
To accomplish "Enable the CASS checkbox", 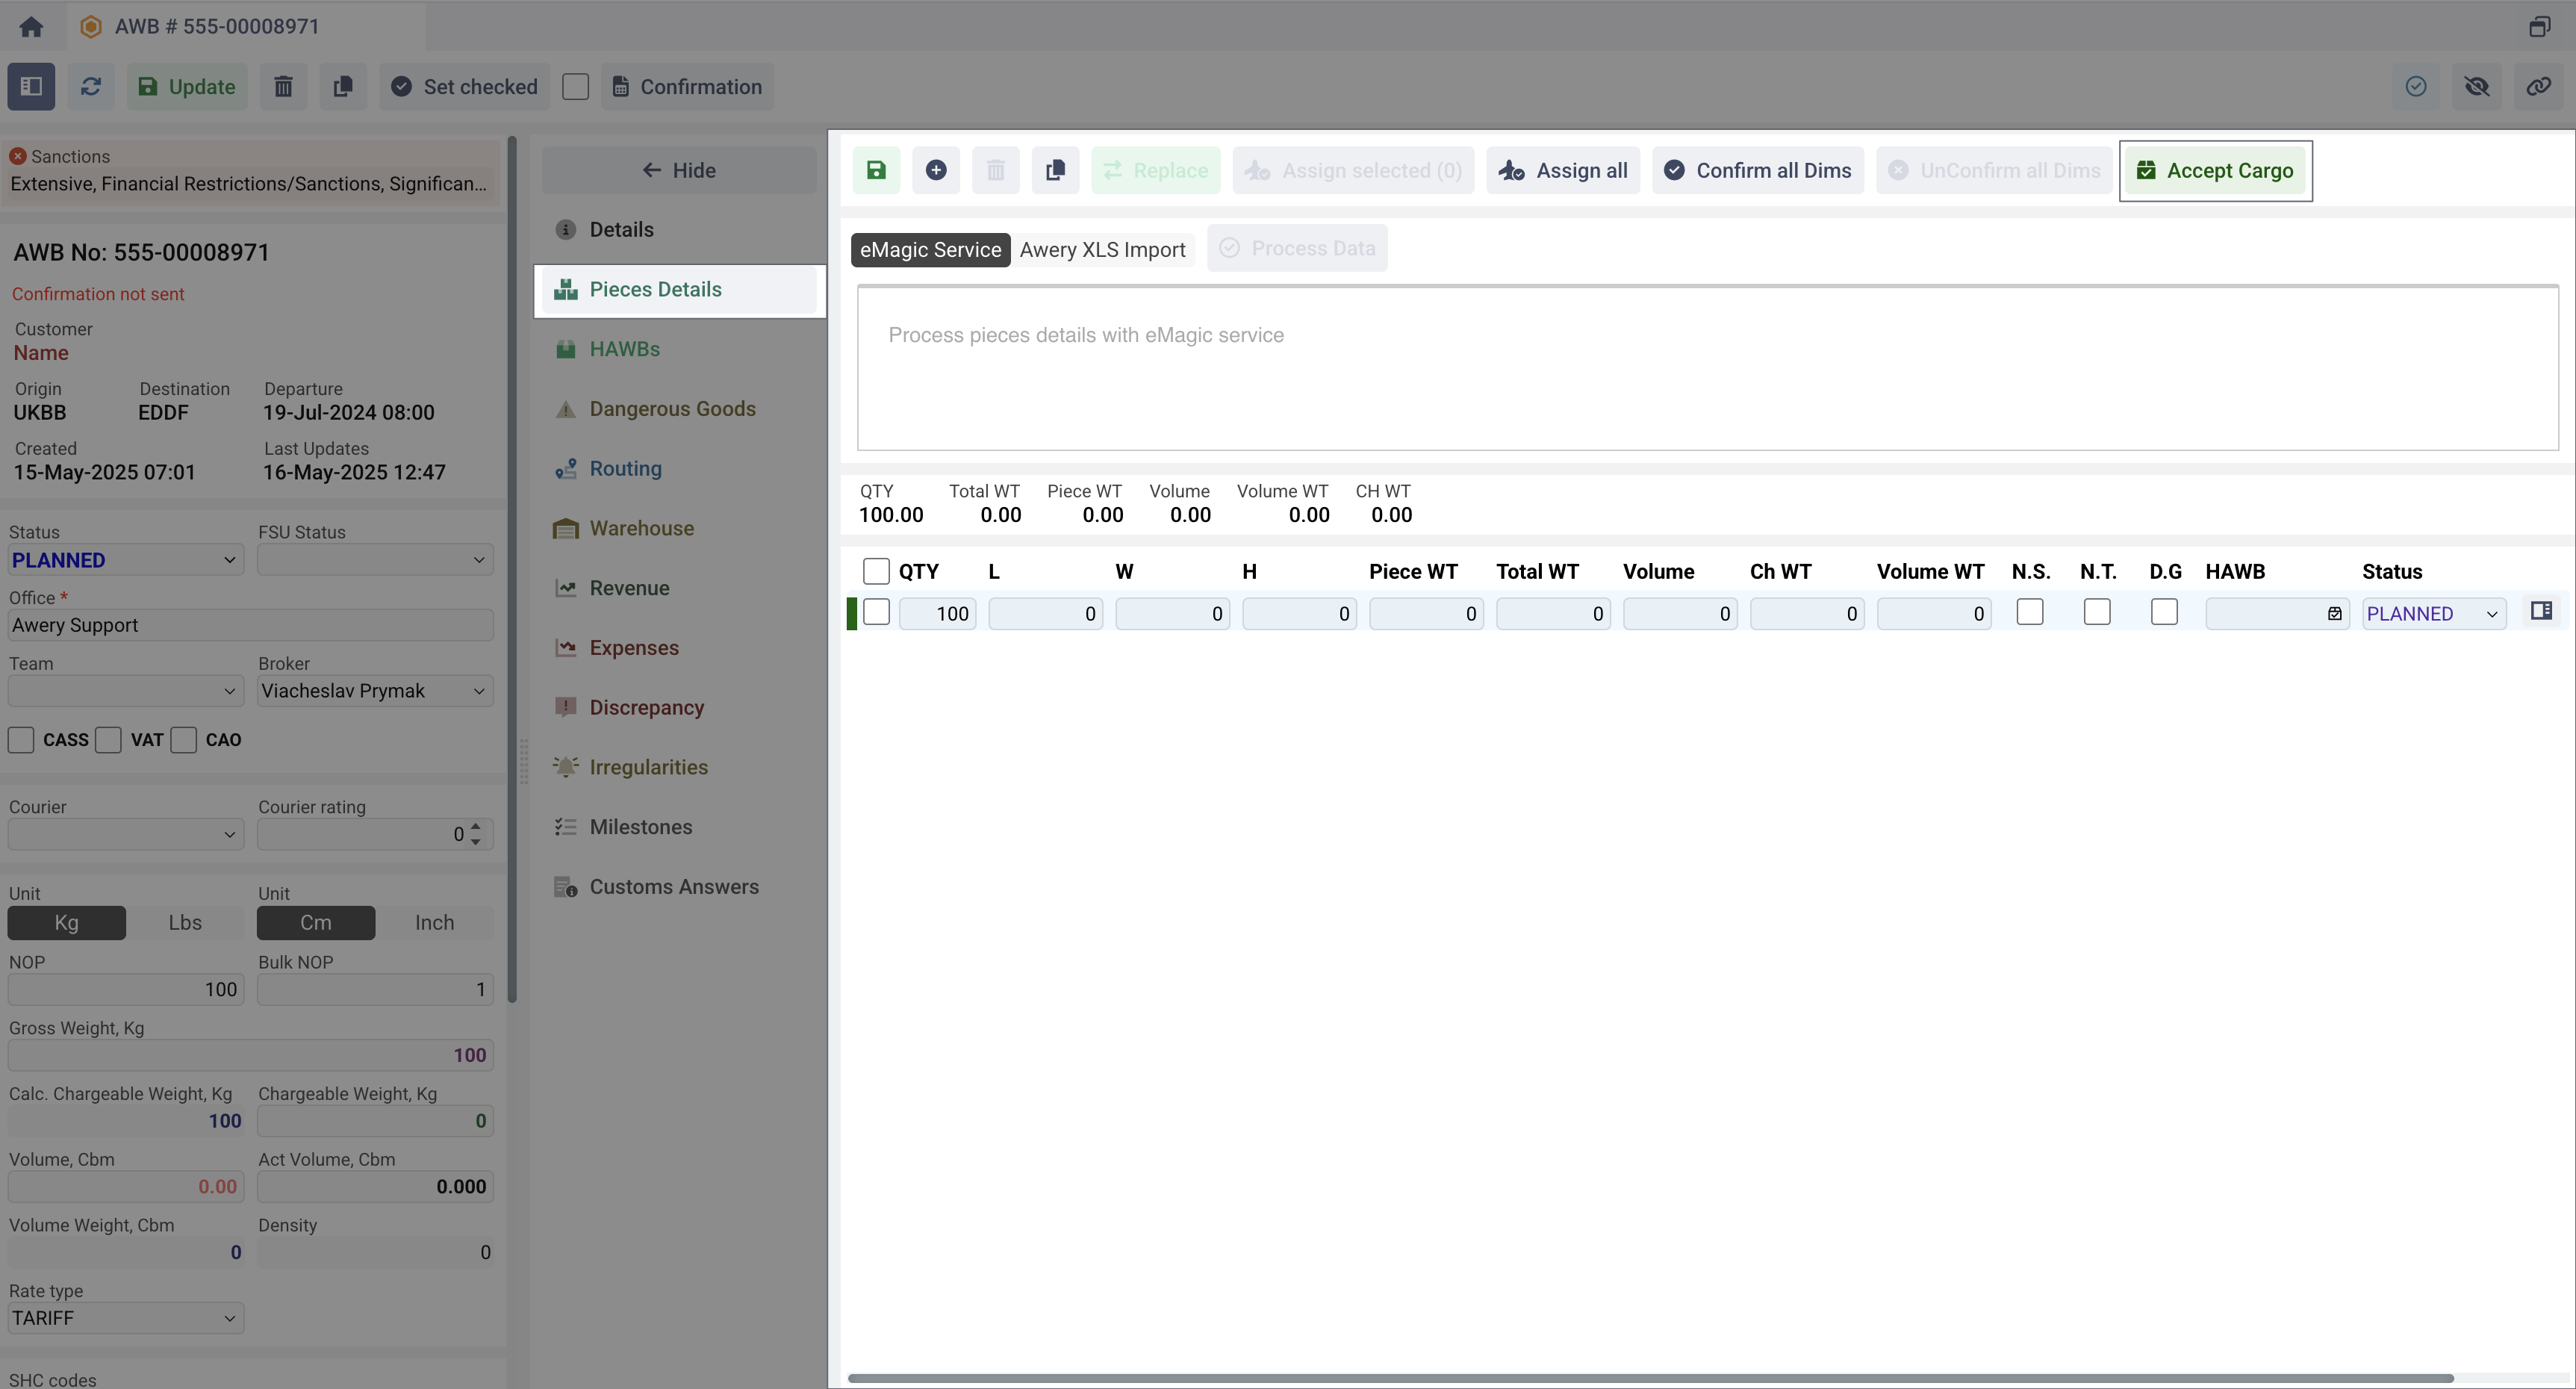I will pos(21,740).
